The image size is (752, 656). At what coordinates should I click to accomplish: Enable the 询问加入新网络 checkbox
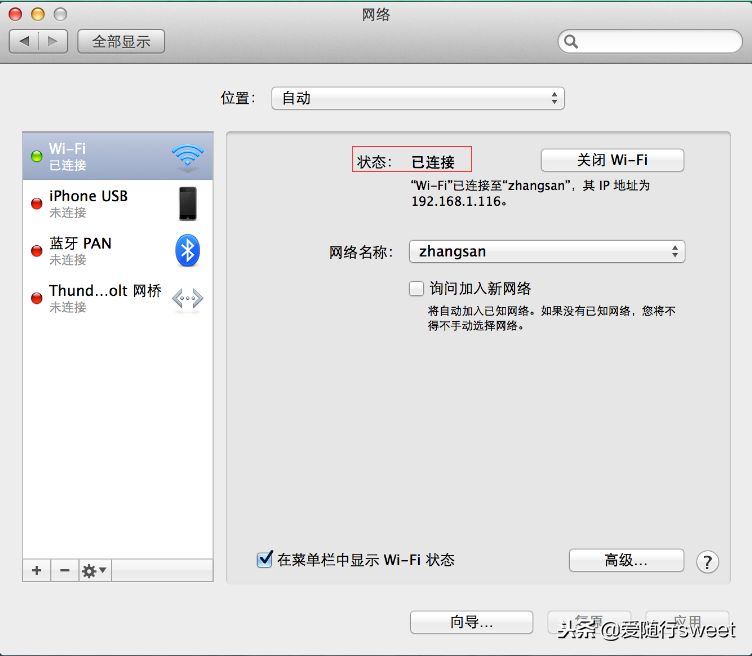tap(416, 289)
